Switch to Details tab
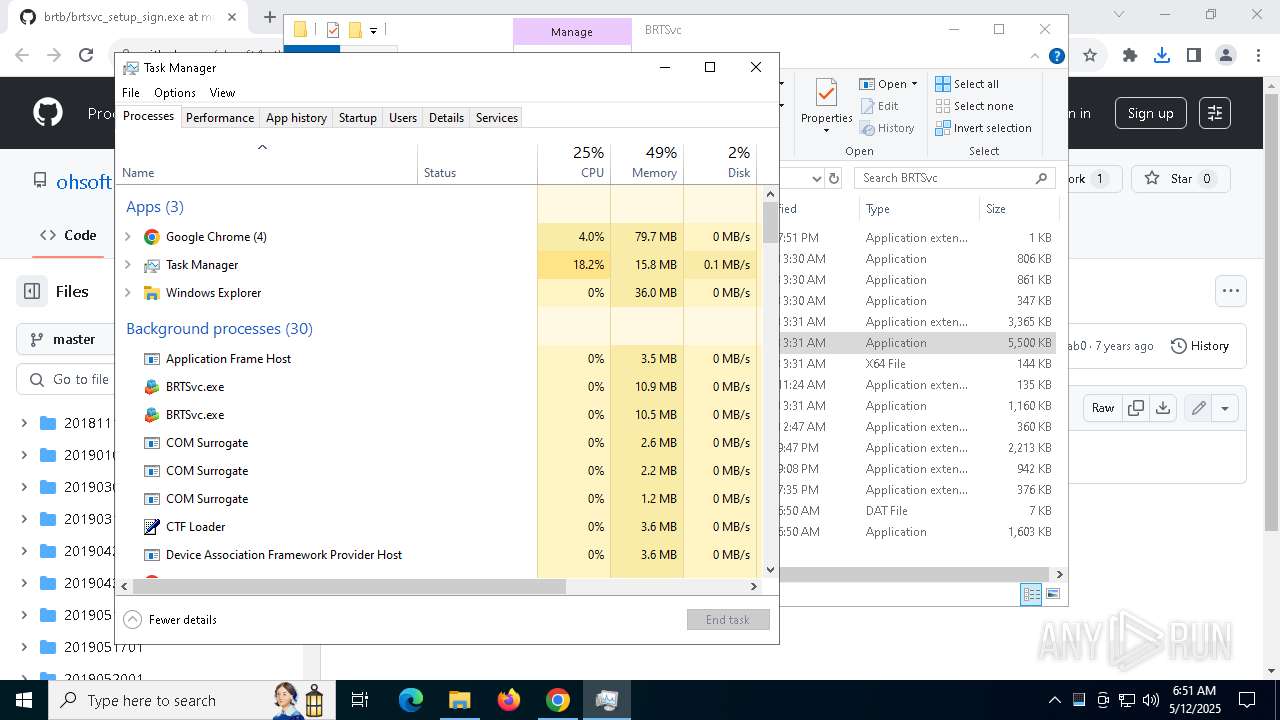This screenshot has width=1280, height=720. 446,118
